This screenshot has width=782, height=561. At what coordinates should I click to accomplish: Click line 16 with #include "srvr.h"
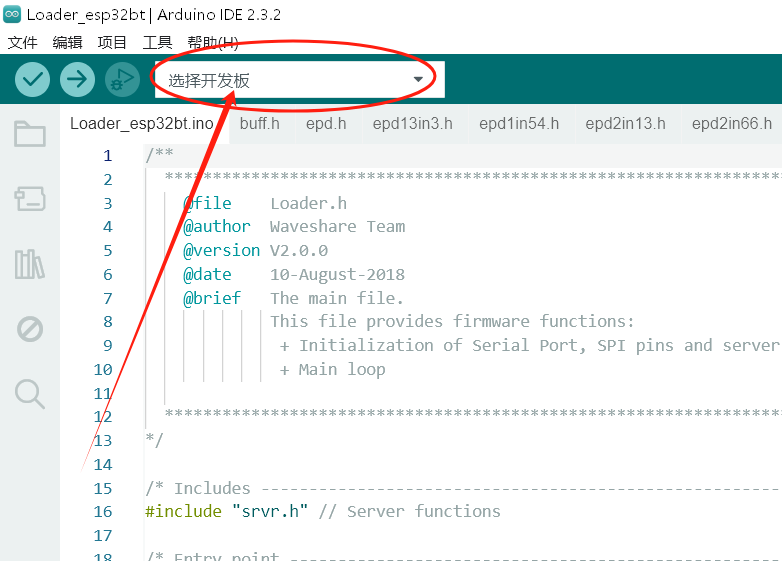pyautogui.click(x=322, y=511)
